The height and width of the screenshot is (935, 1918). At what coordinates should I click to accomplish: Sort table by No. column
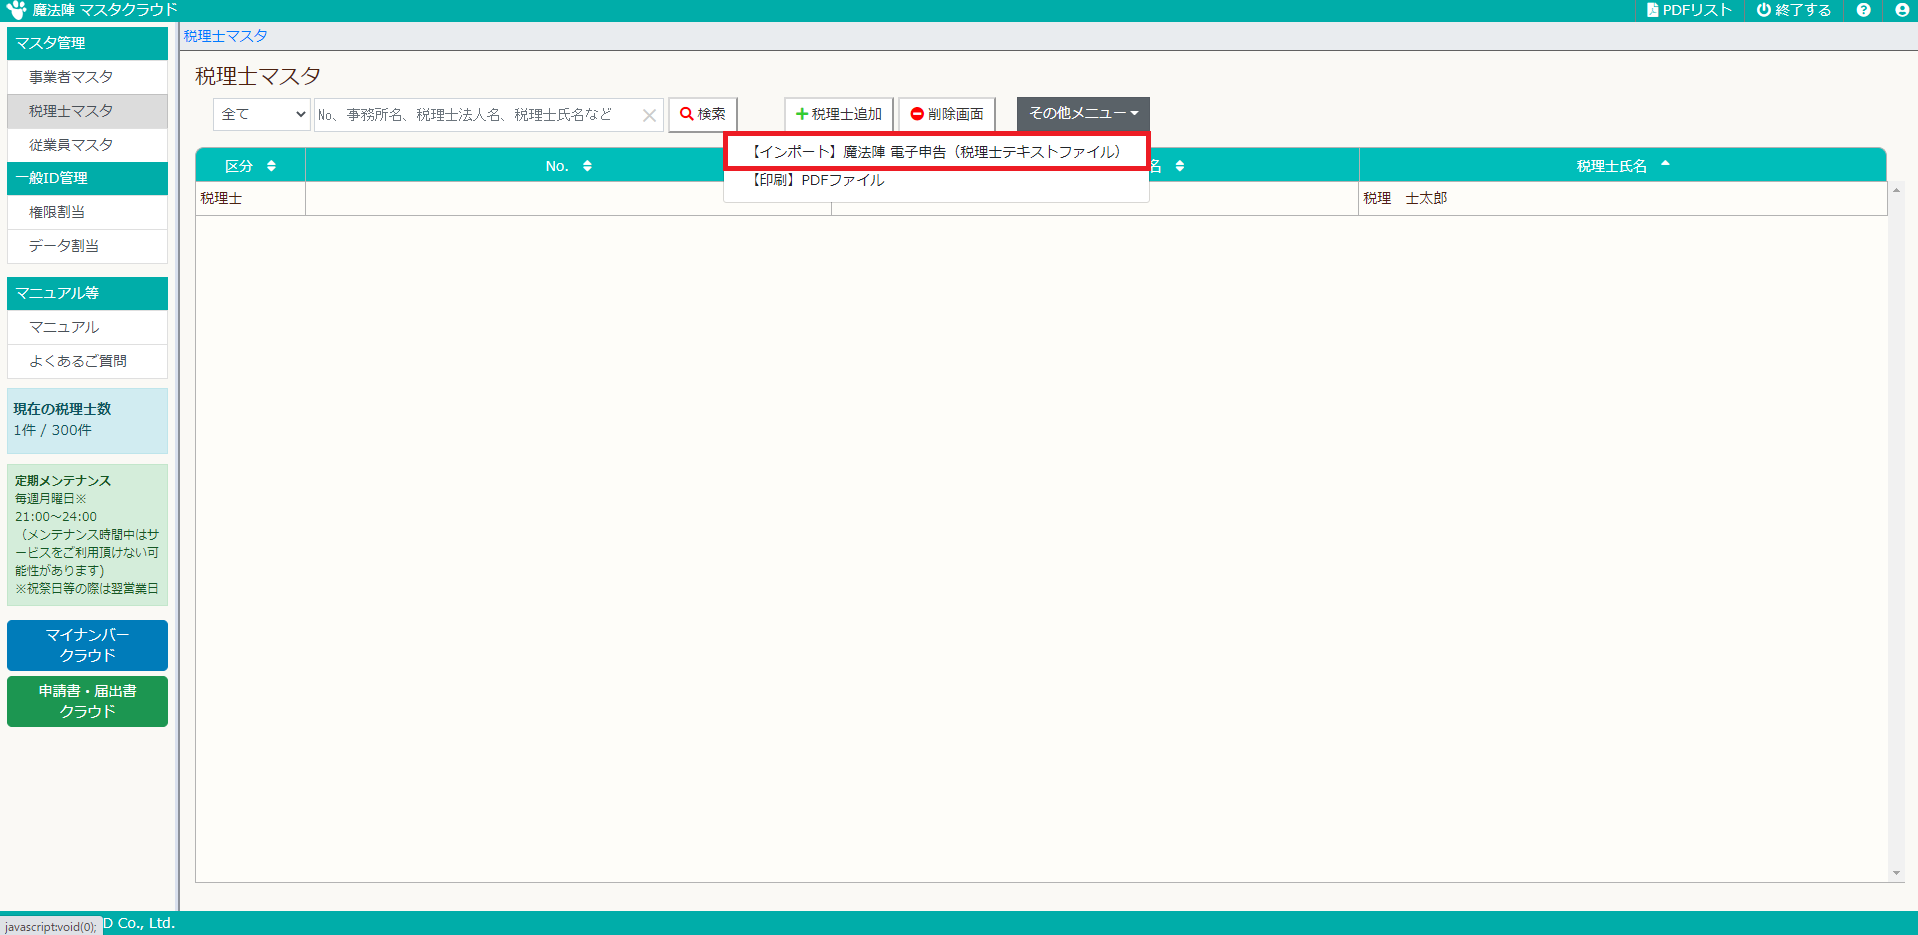568,166
